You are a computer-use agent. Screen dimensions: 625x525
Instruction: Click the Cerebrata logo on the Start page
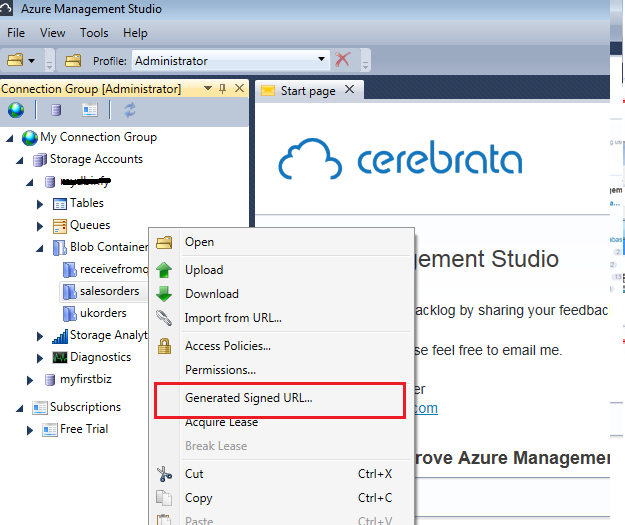point(400,159)
